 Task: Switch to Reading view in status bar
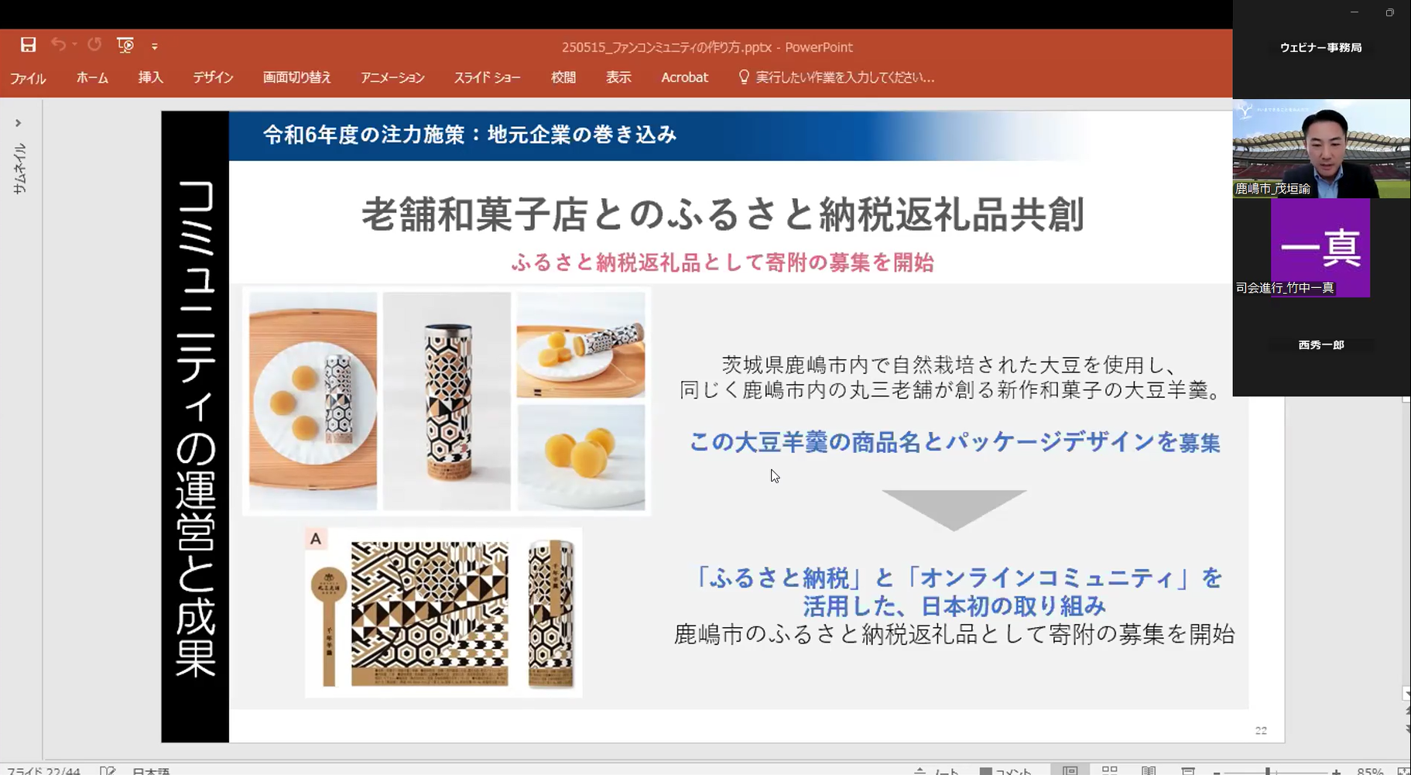(1148, 771)
